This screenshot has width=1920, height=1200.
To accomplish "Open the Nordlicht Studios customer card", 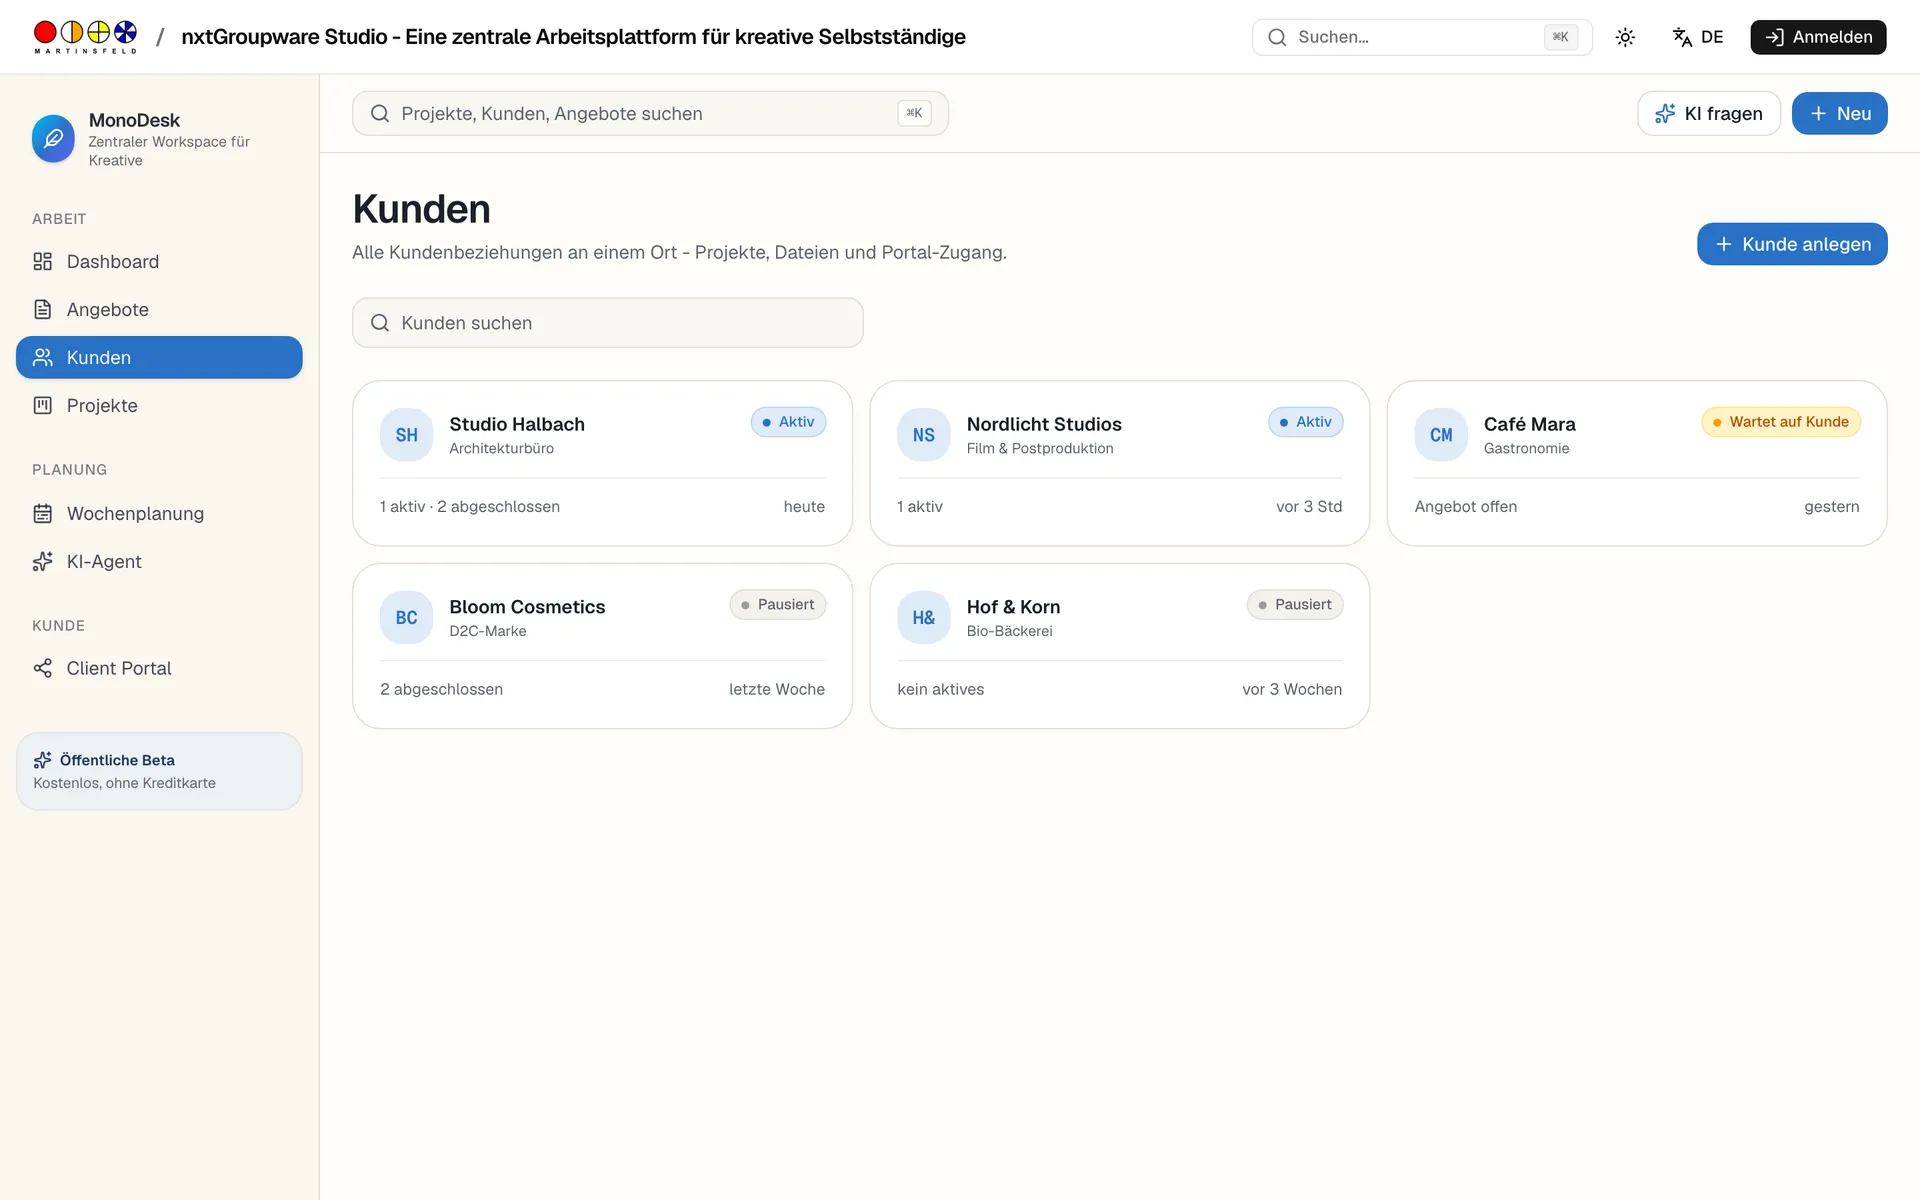I will [1119, 463].
